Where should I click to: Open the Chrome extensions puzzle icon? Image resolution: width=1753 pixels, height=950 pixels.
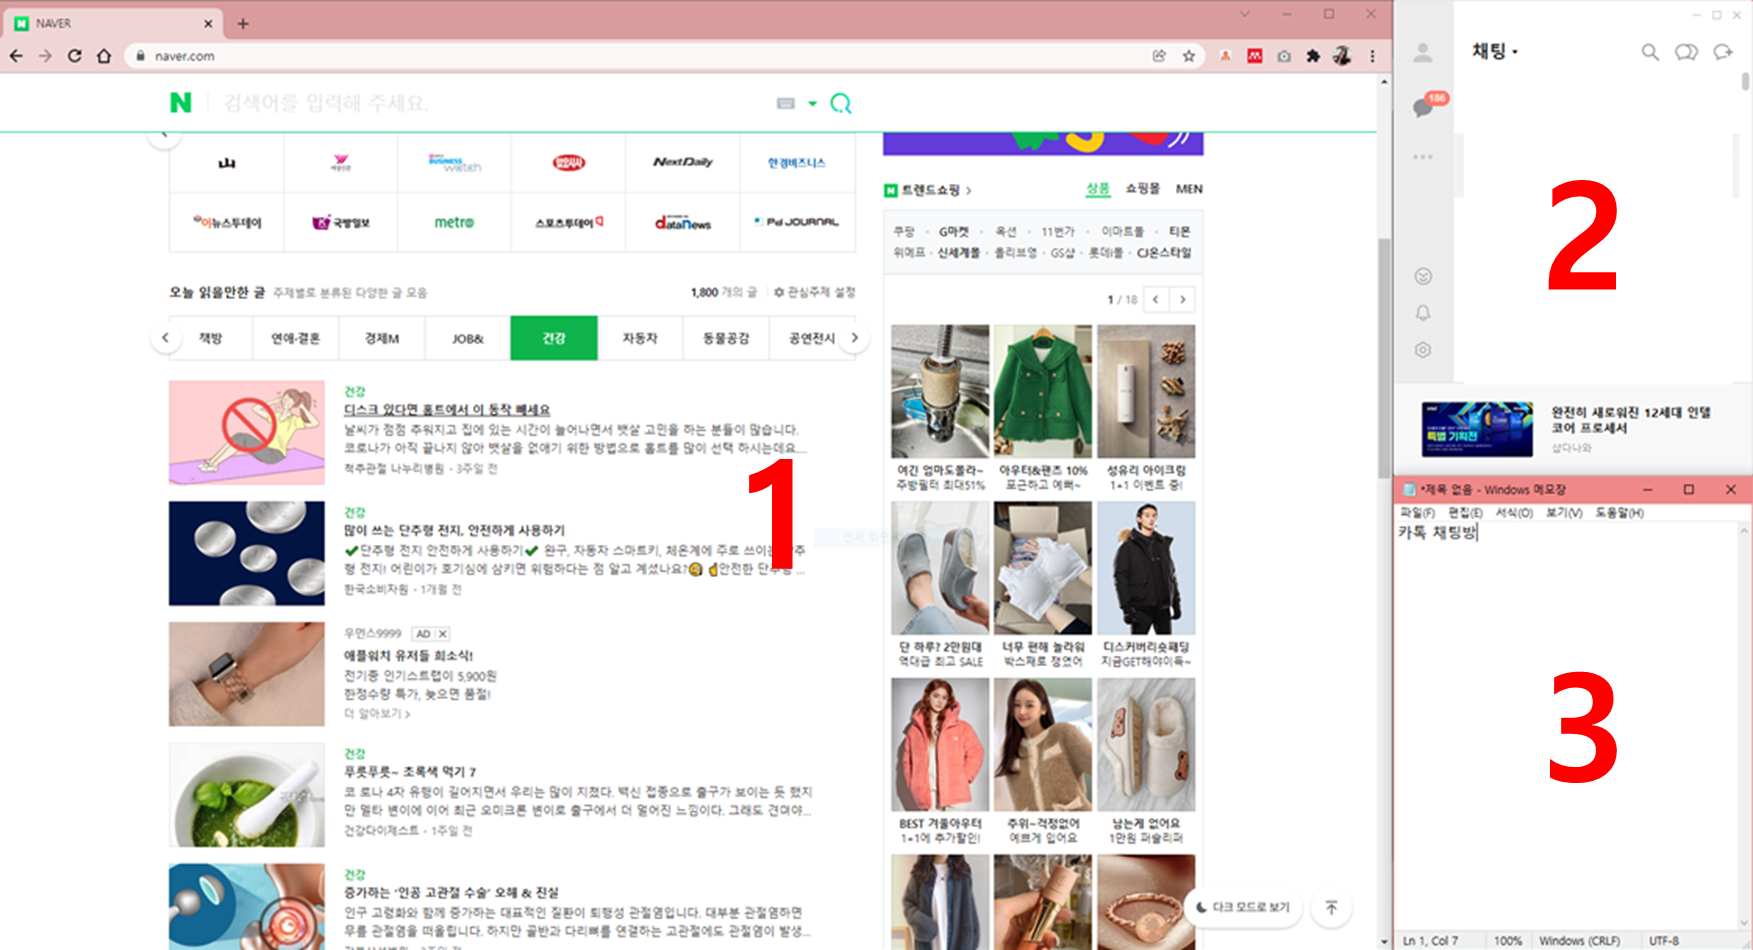coord(1313,56)
